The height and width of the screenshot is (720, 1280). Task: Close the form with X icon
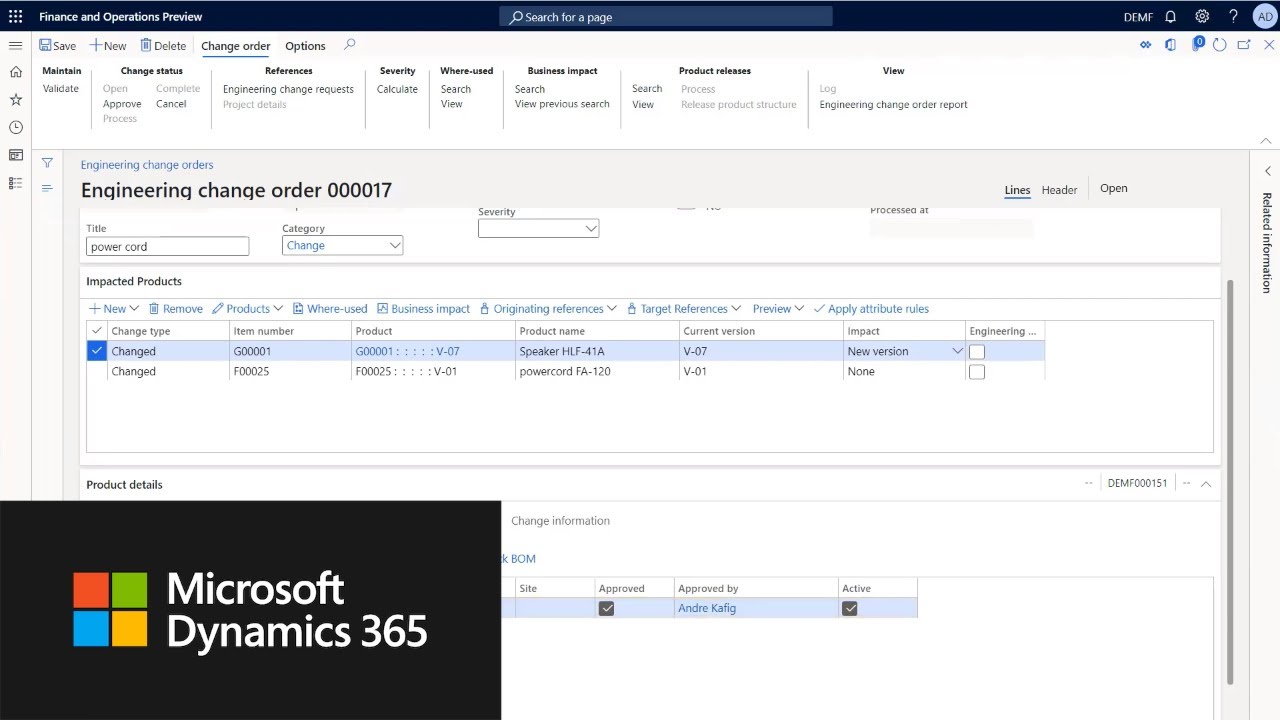(1270, 45)
